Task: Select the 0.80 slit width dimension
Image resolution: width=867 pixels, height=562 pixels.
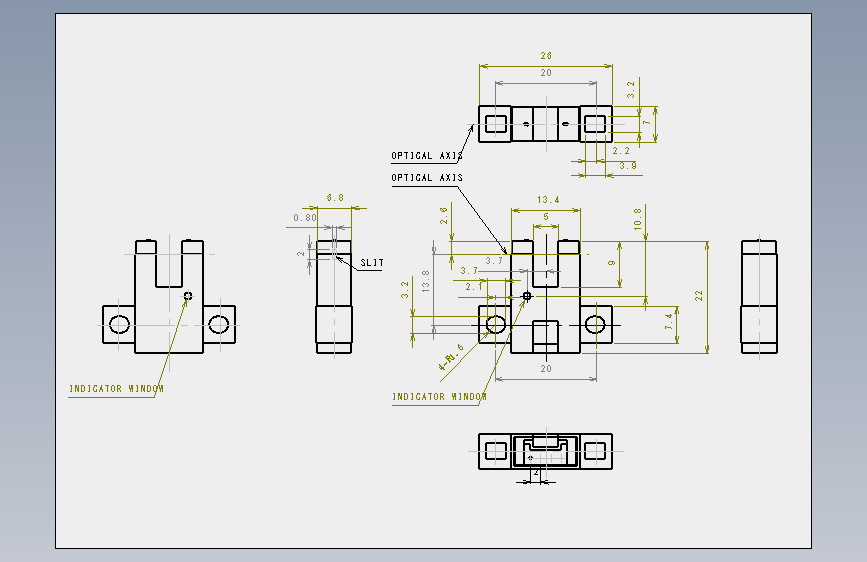Action: point(305,217)
